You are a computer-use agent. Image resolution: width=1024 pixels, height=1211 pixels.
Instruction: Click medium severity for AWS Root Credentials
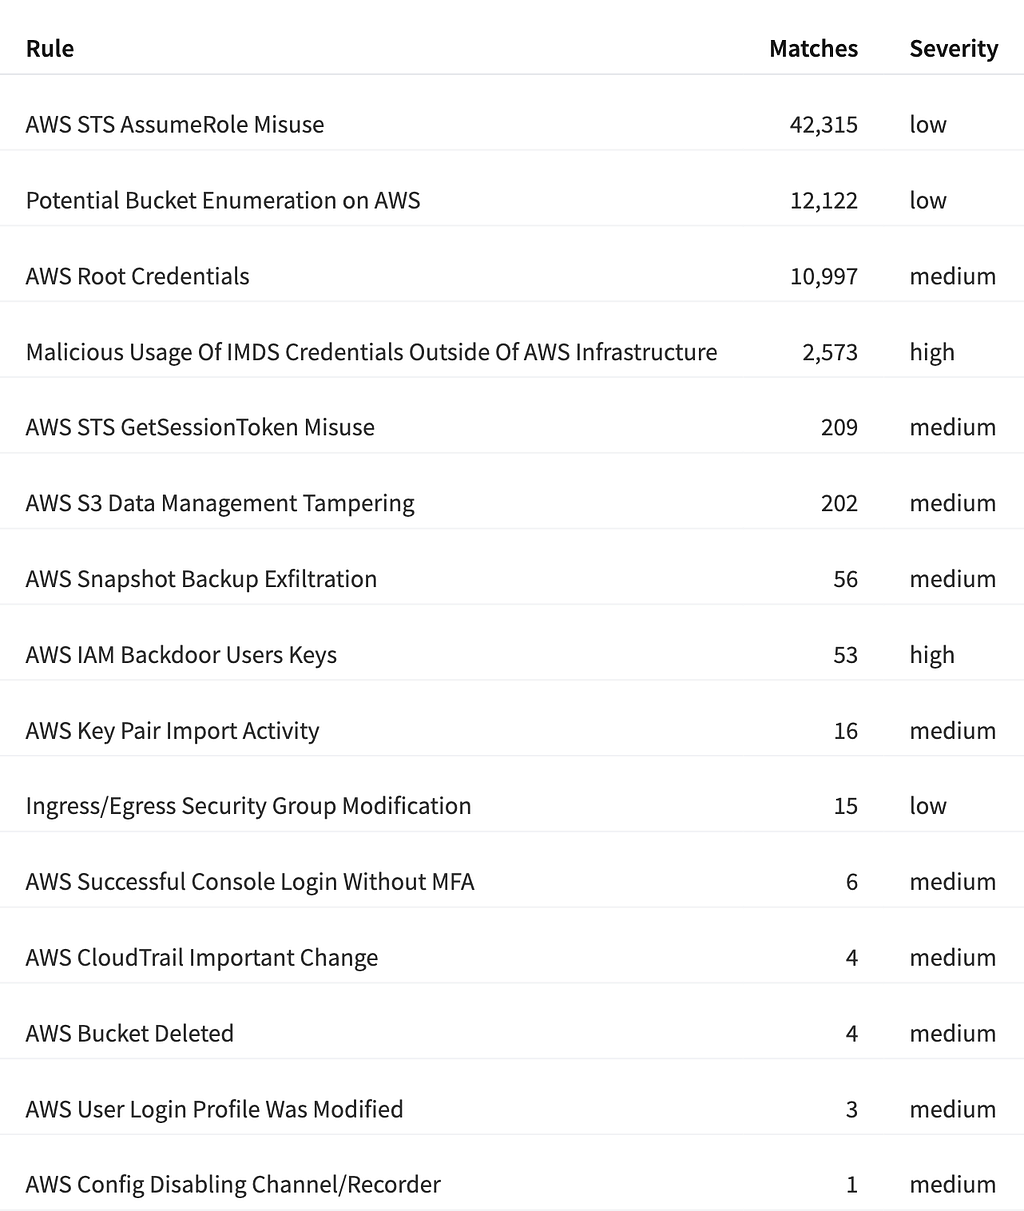click(x=953, y=276)
